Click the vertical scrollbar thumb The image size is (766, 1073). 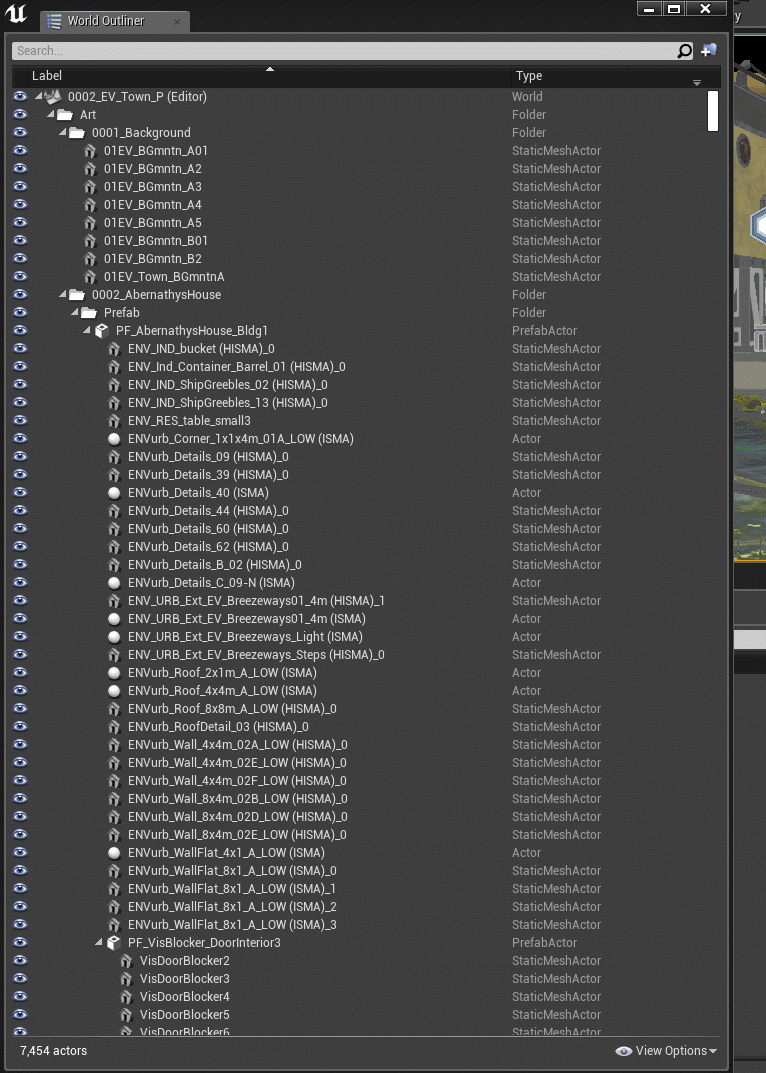[x=713, y=111]
